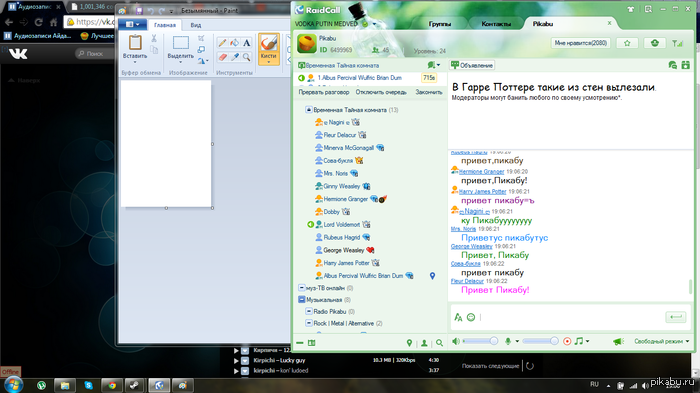
Task: Click the Crop icon in Paint
Action: click(x=201, y=38)
